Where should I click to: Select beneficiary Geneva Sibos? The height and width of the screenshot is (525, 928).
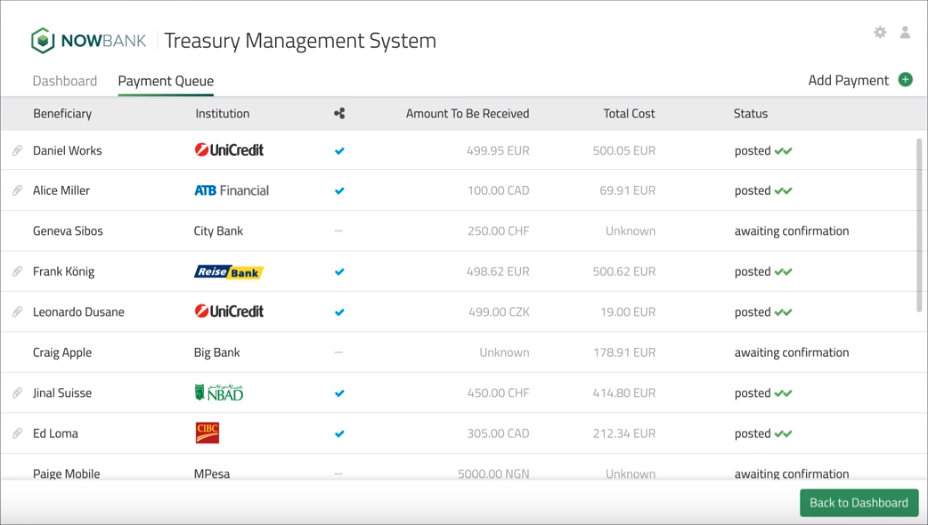pyautogui.click(x=67, y=231)
